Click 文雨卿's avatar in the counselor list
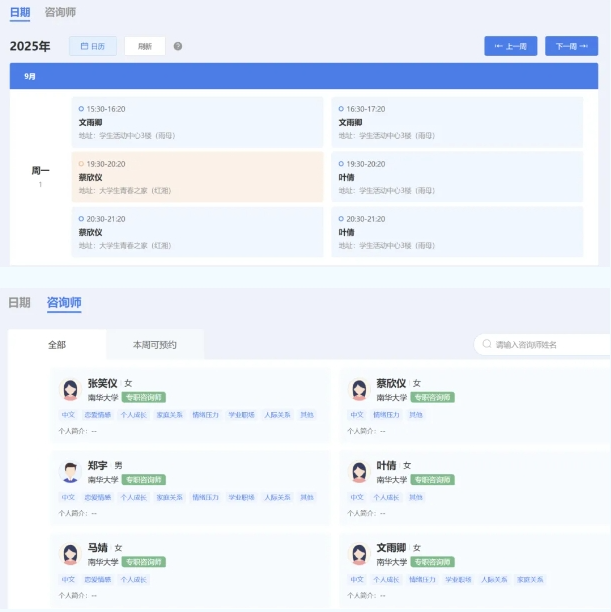611x612 pixels. 359,554
